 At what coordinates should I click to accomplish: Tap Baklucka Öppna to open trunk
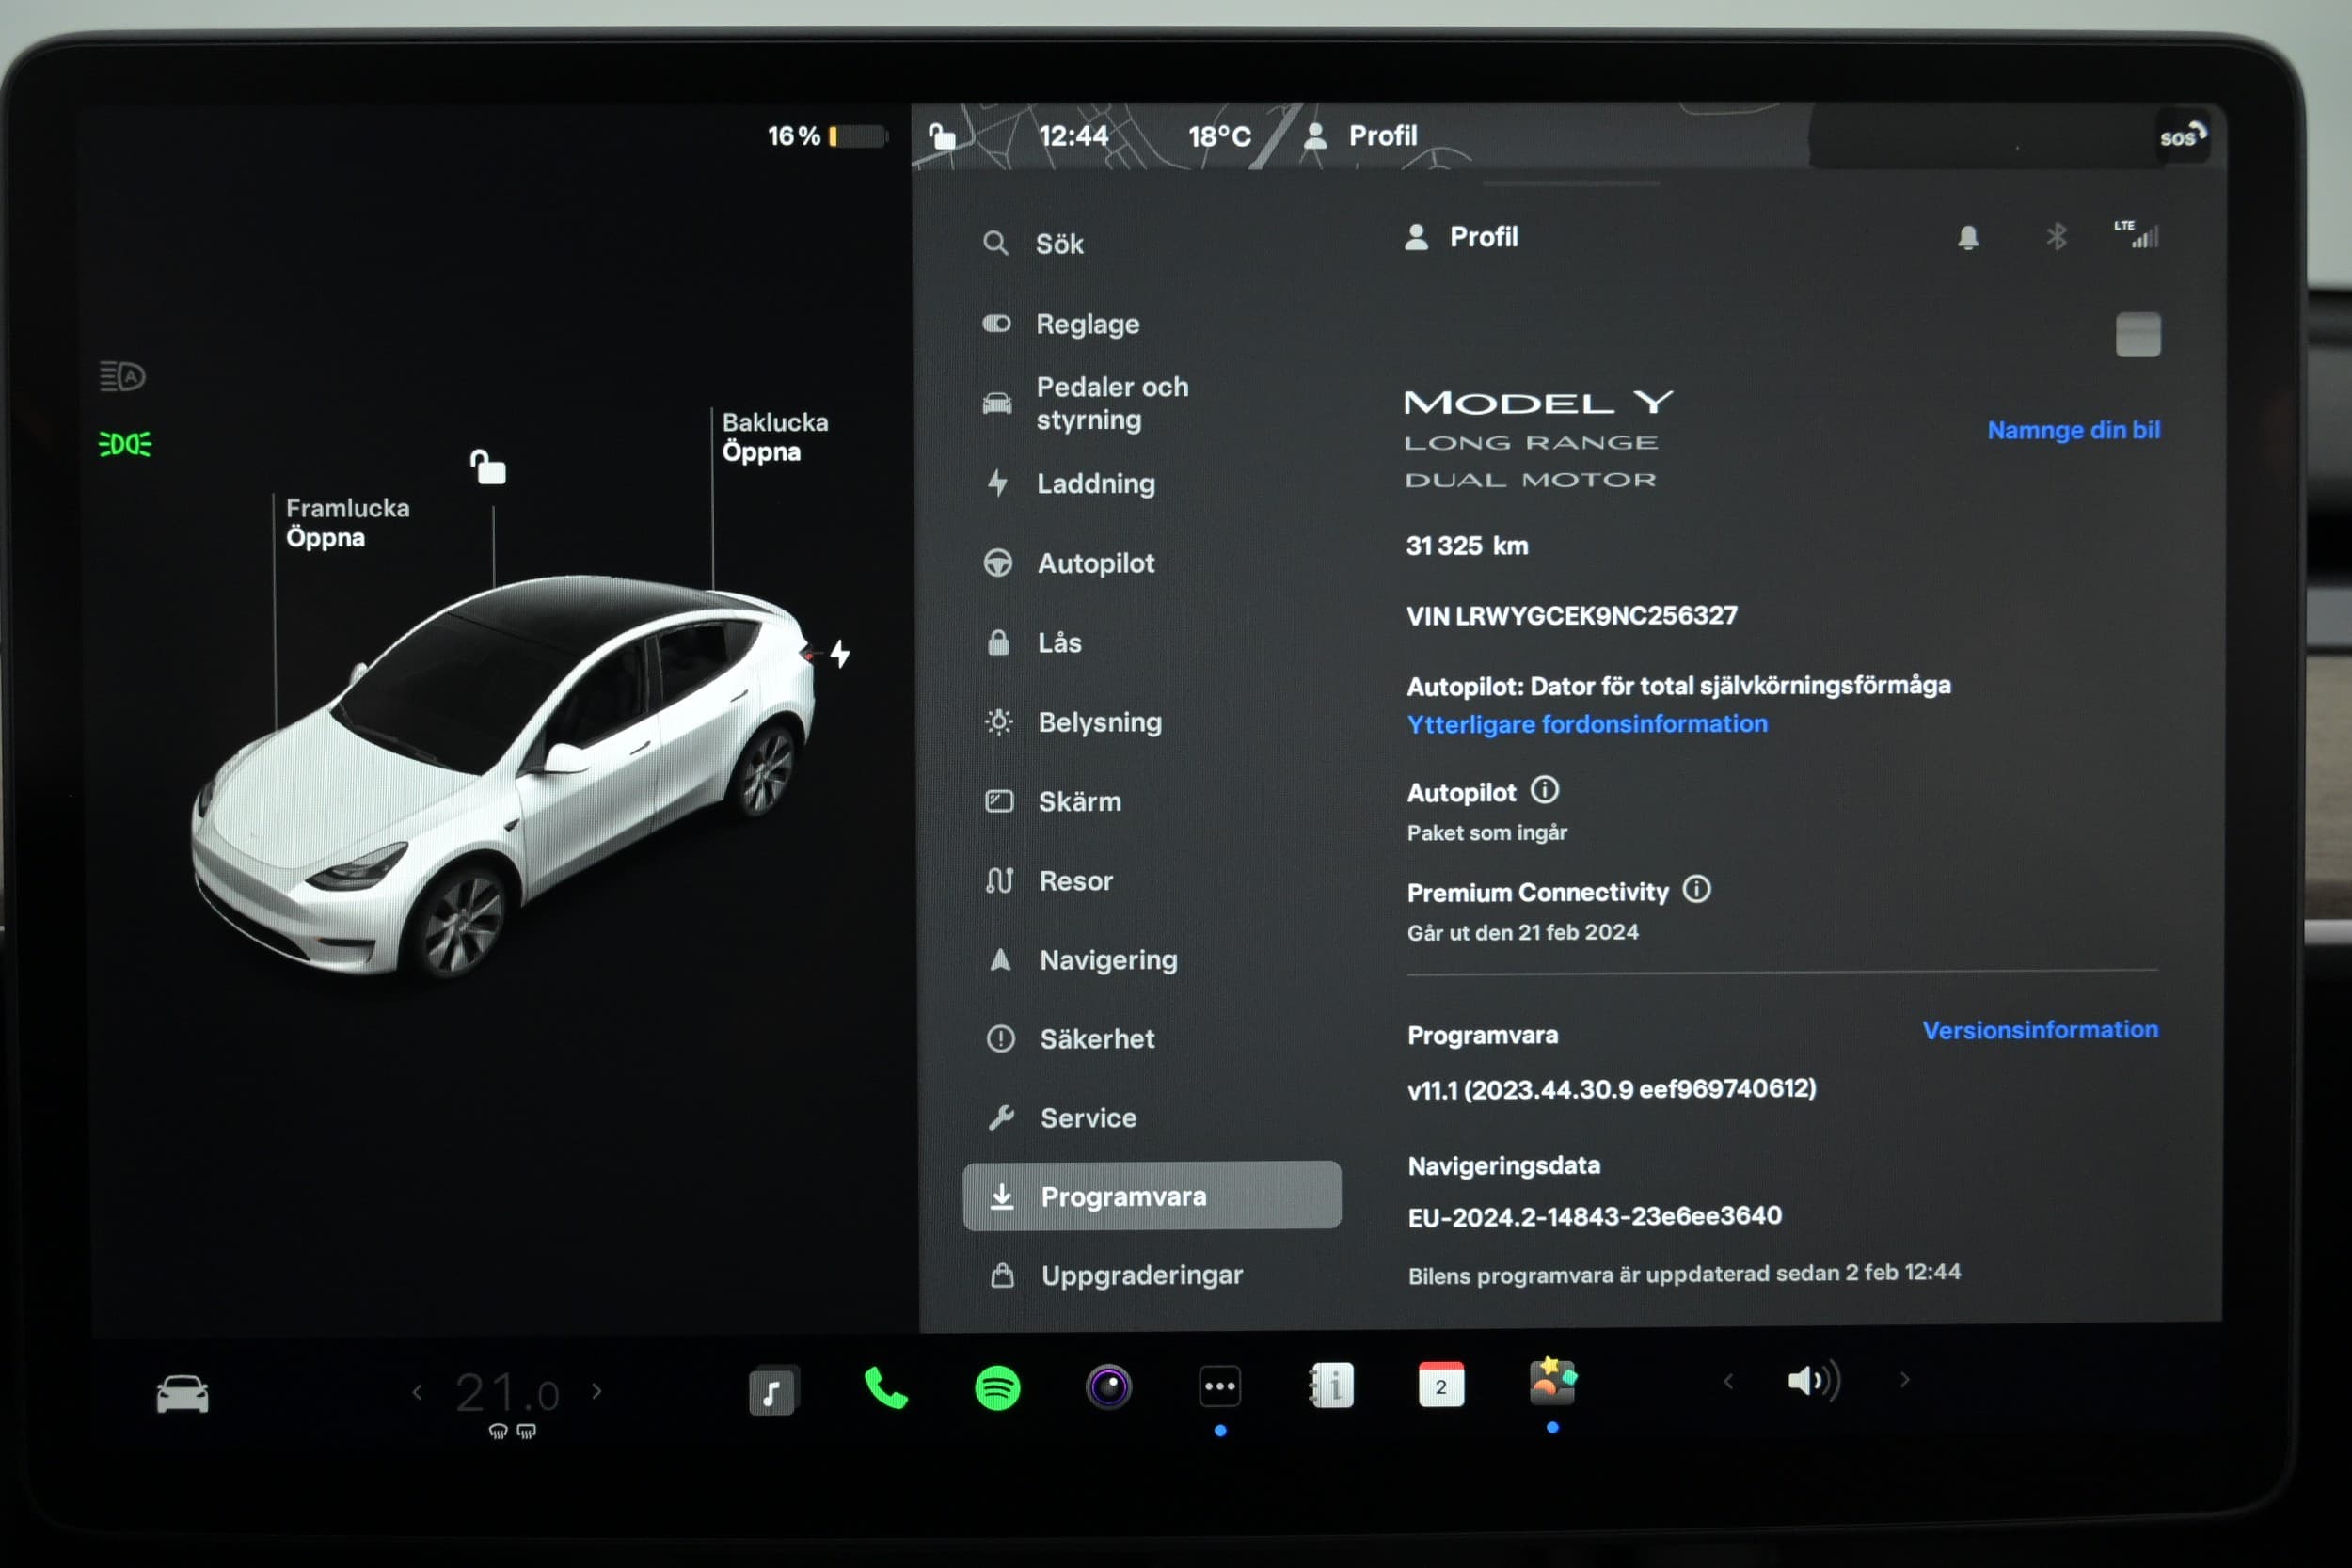coord(775,437)
